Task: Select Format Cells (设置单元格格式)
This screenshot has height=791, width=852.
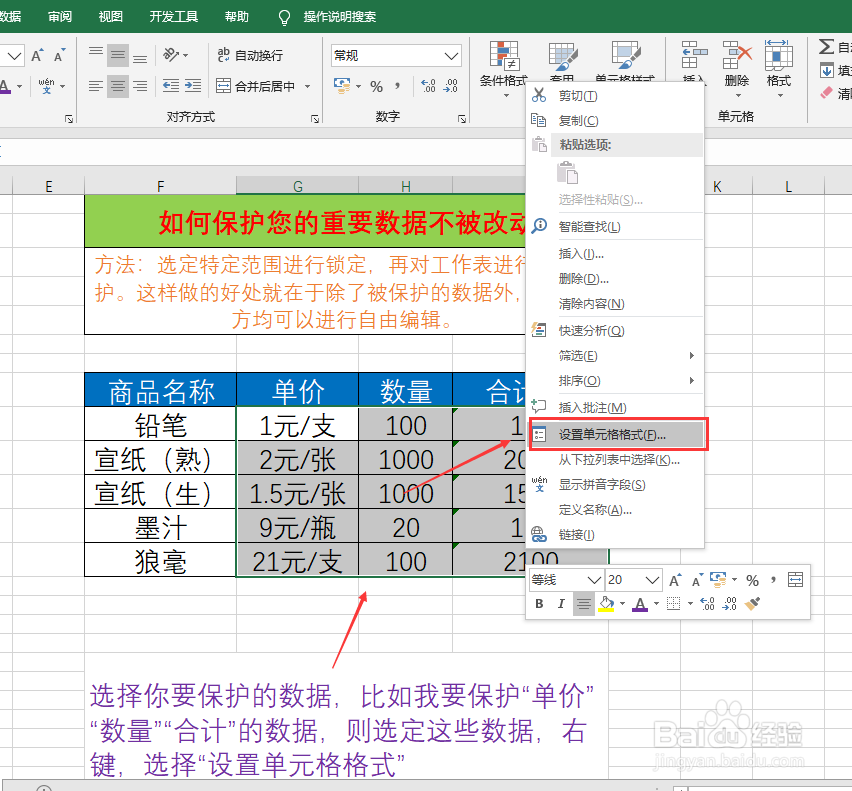Action: click(618, 435)
